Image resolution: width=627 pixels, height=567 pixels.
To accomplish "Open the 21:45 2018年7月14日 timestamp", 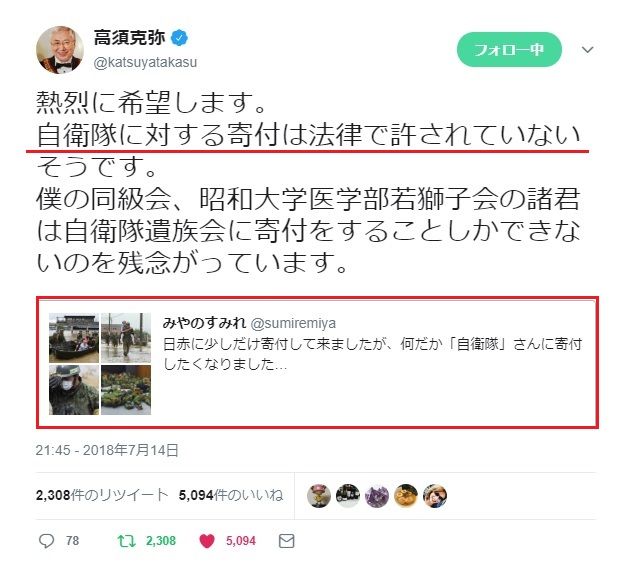I will (x=107, y=450).
